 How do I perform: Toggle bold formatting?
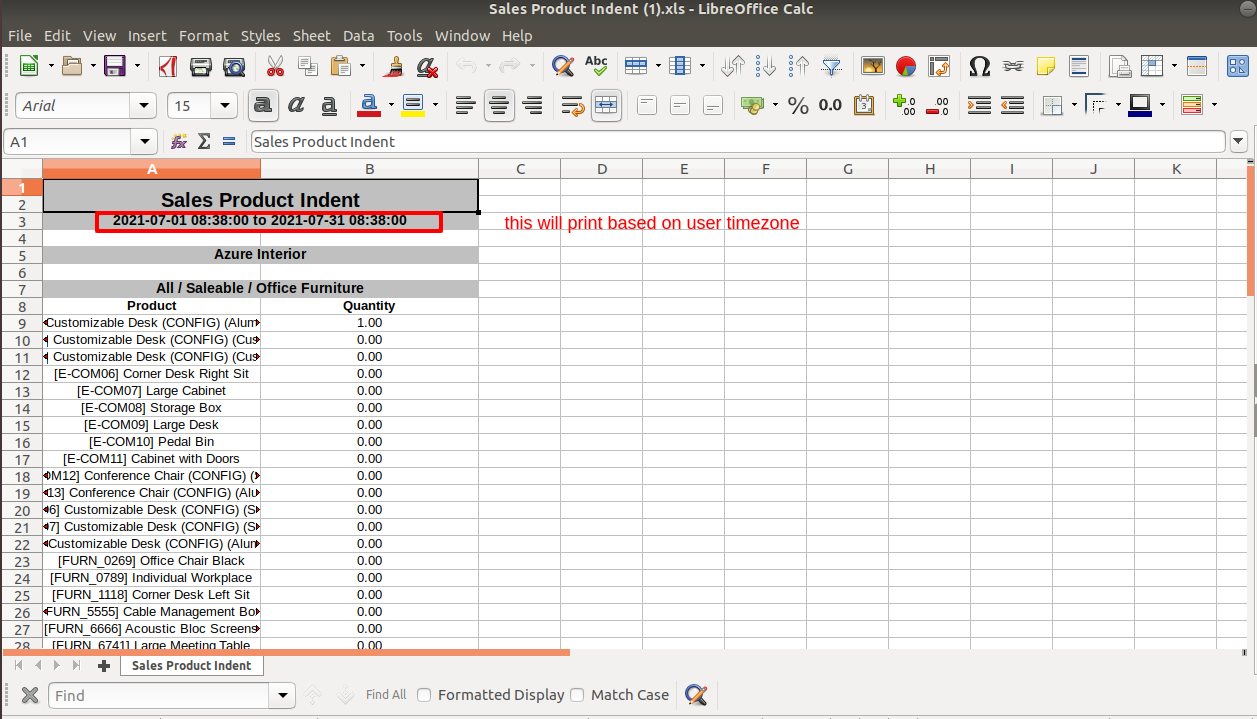click(x=263, y=105)
